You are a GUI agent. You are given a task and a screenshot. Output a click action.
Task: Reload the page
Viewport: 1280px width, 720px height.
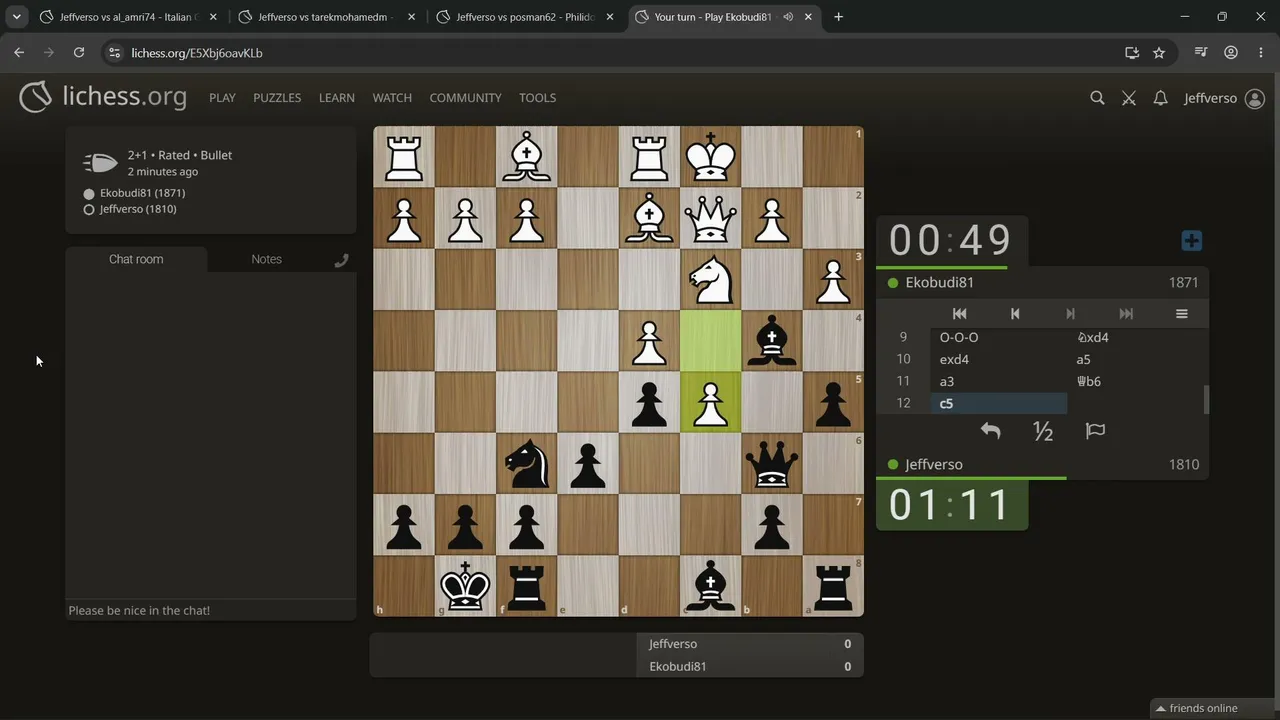pos(79,53)
